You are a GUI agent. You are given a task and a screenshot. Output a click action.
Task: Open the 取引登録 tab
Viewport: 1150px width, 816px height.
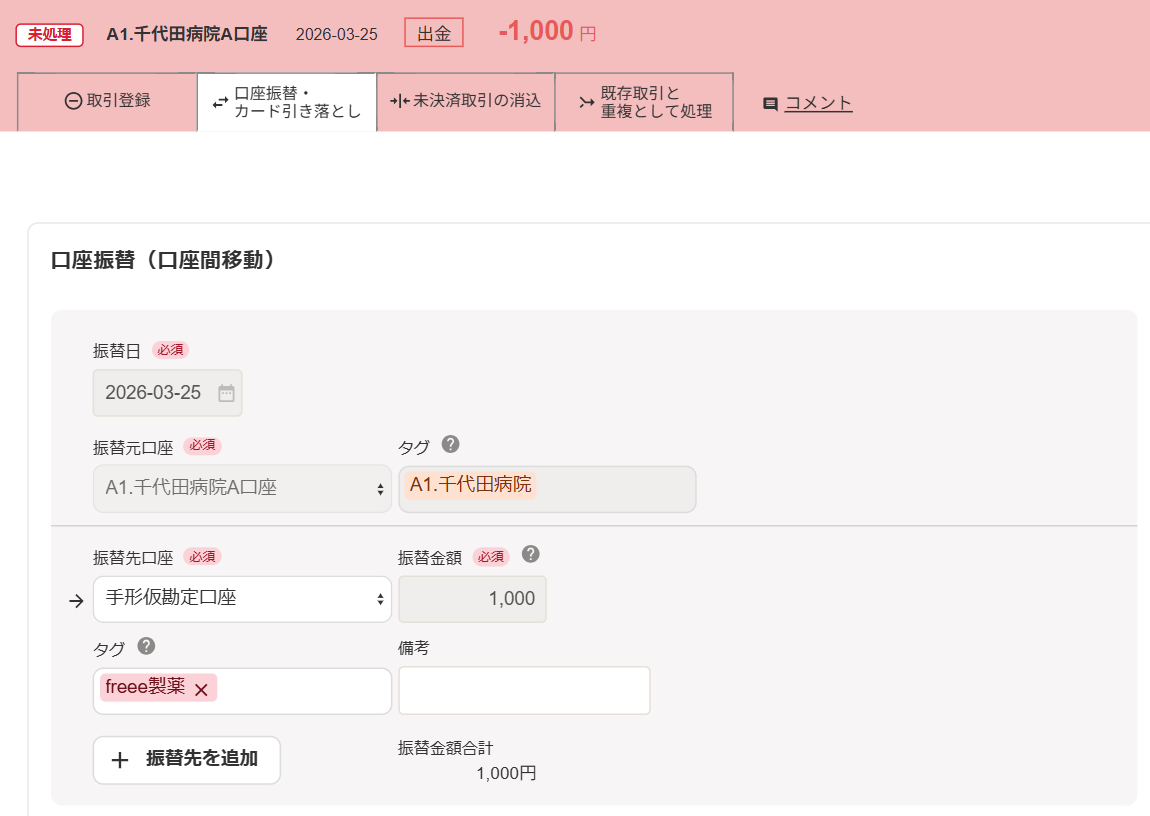click(x=107, y=102)
